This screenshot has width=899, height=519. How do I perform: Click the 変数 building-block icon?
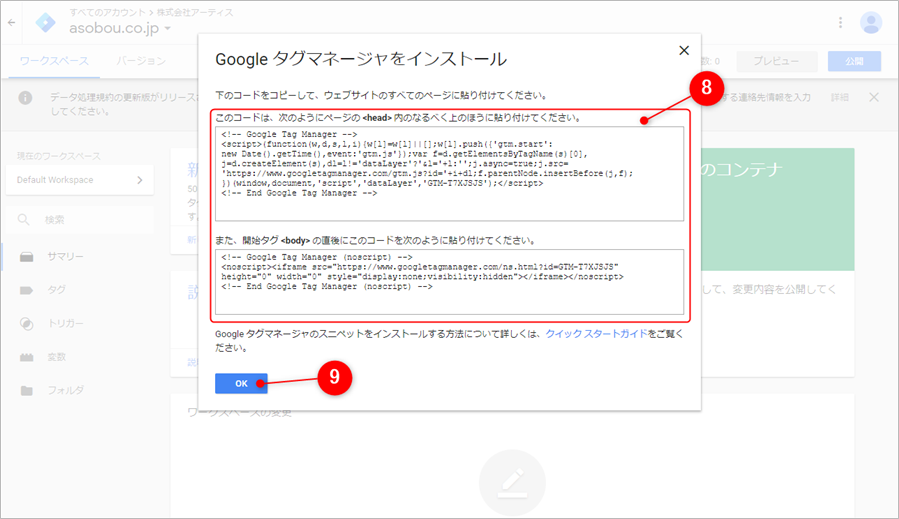click(x=26, y=357)
